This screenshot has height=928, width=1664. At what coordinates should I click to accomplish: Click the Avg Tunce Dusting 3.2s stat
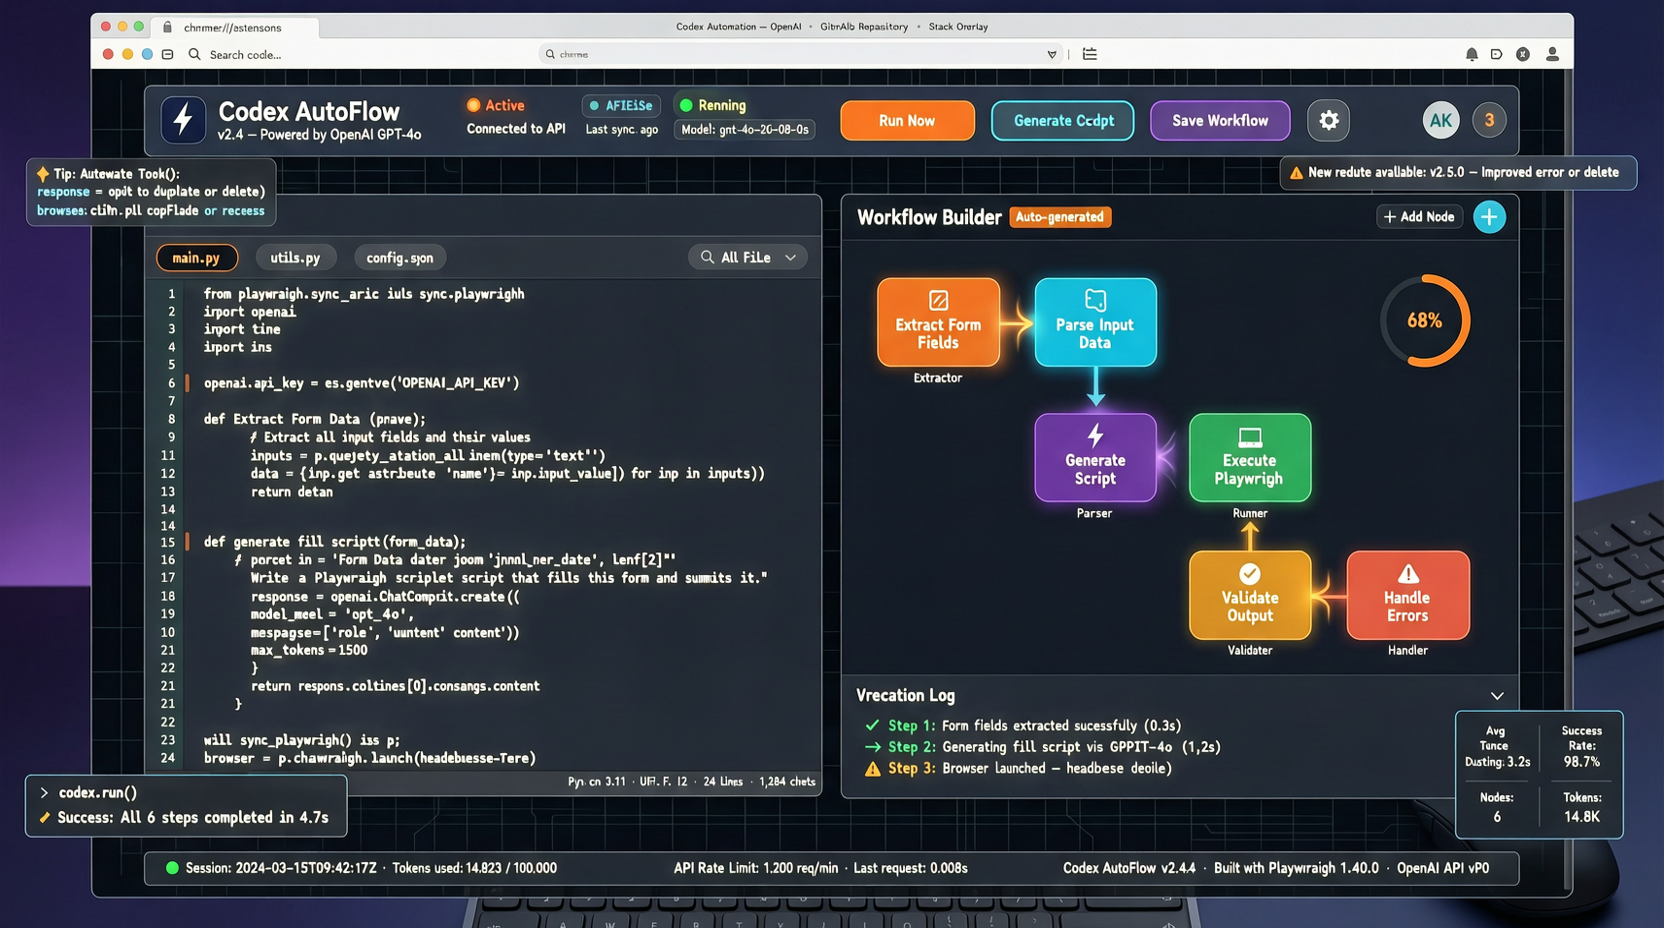pyautogui.click(x=1496, y=747)
